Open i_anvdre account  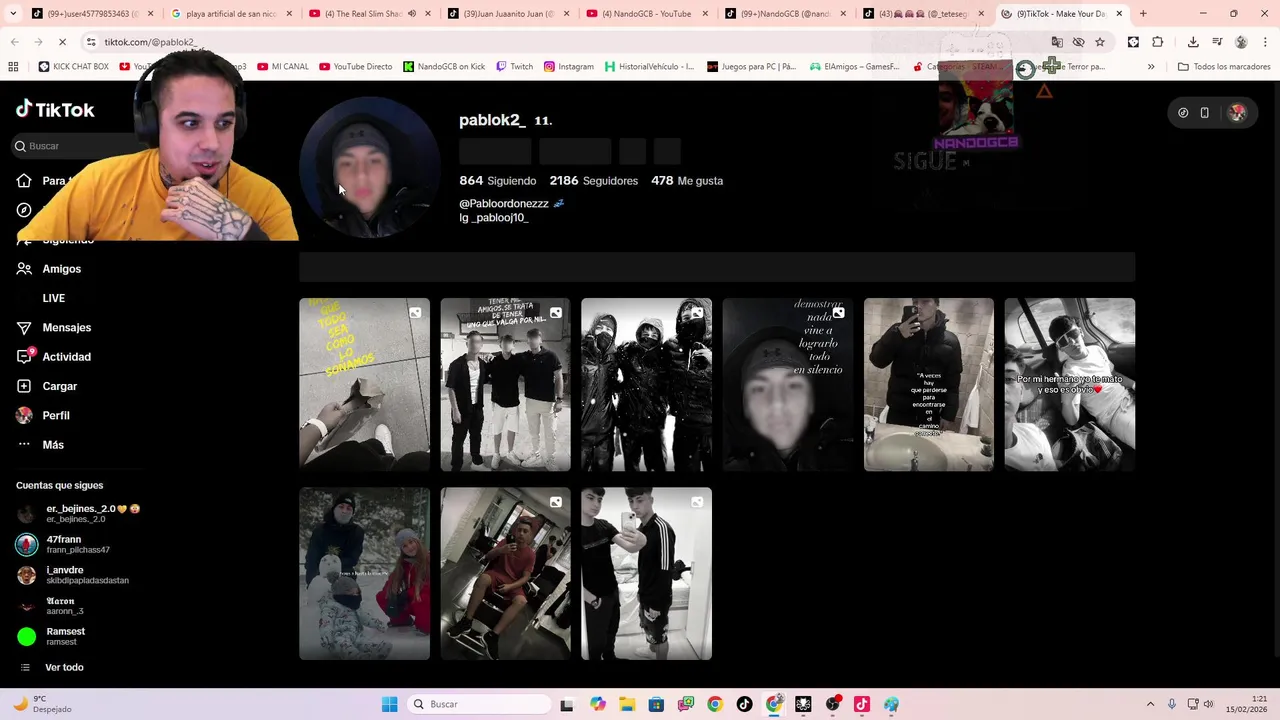pos(72,575)
